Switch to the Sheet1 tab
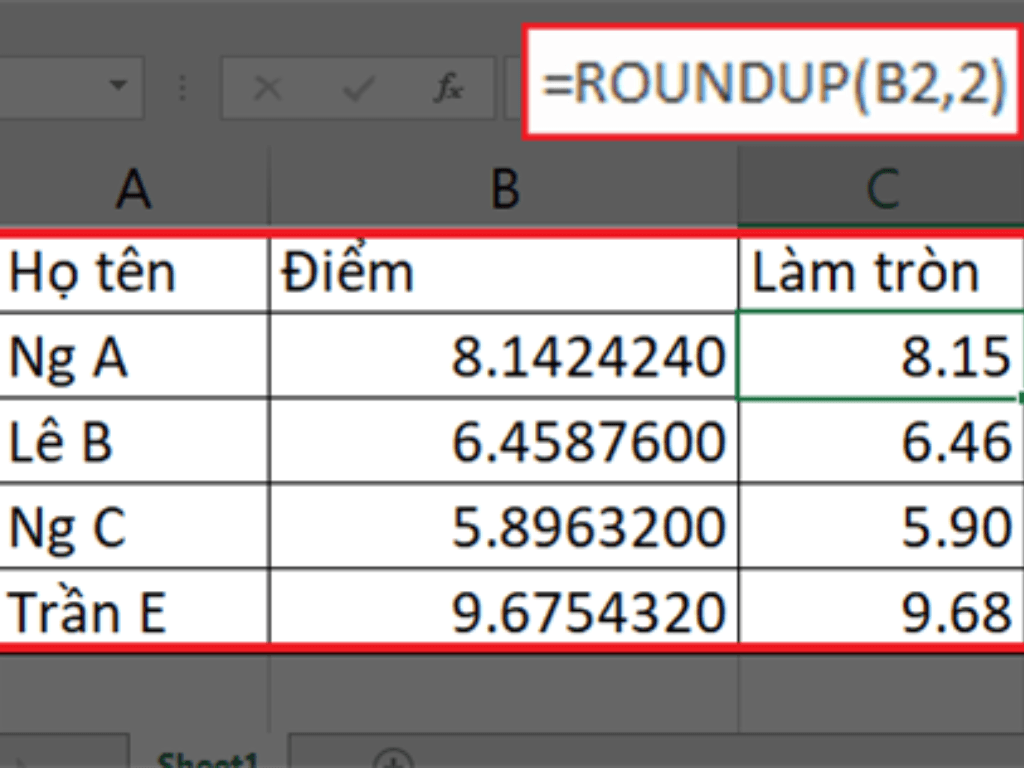The width and height of the screenshot is (1024, 768). point(207,760)
